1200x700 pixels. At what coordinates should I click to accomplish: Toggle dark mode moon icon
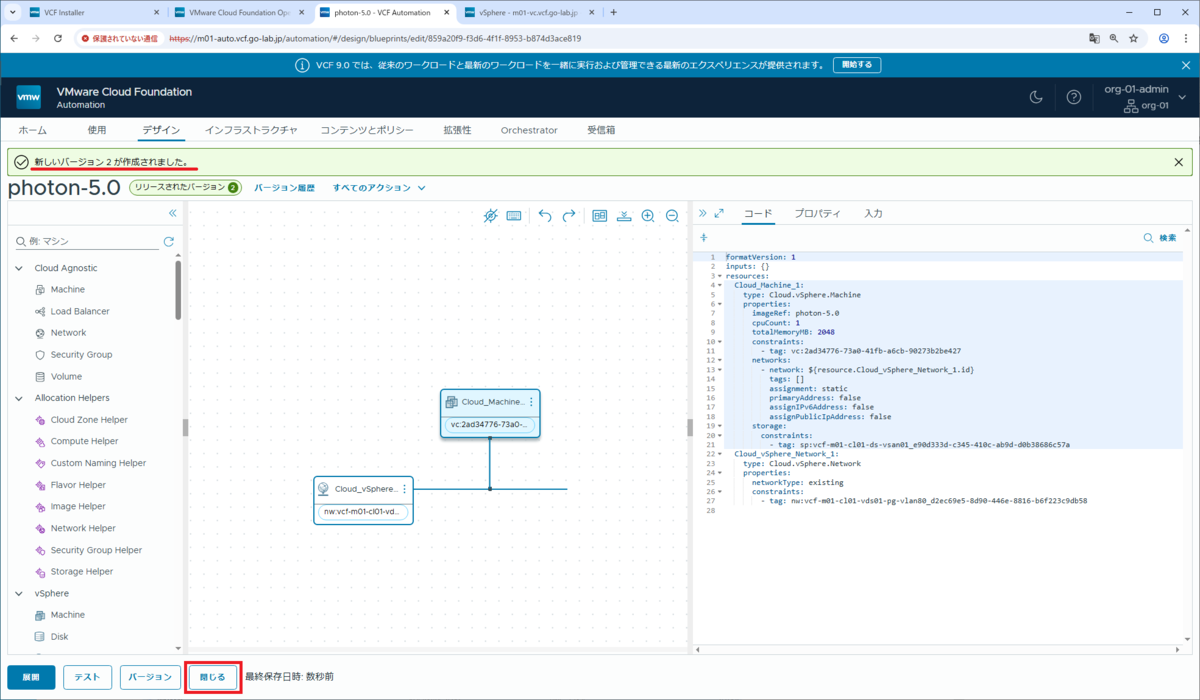click(1037, 97)
